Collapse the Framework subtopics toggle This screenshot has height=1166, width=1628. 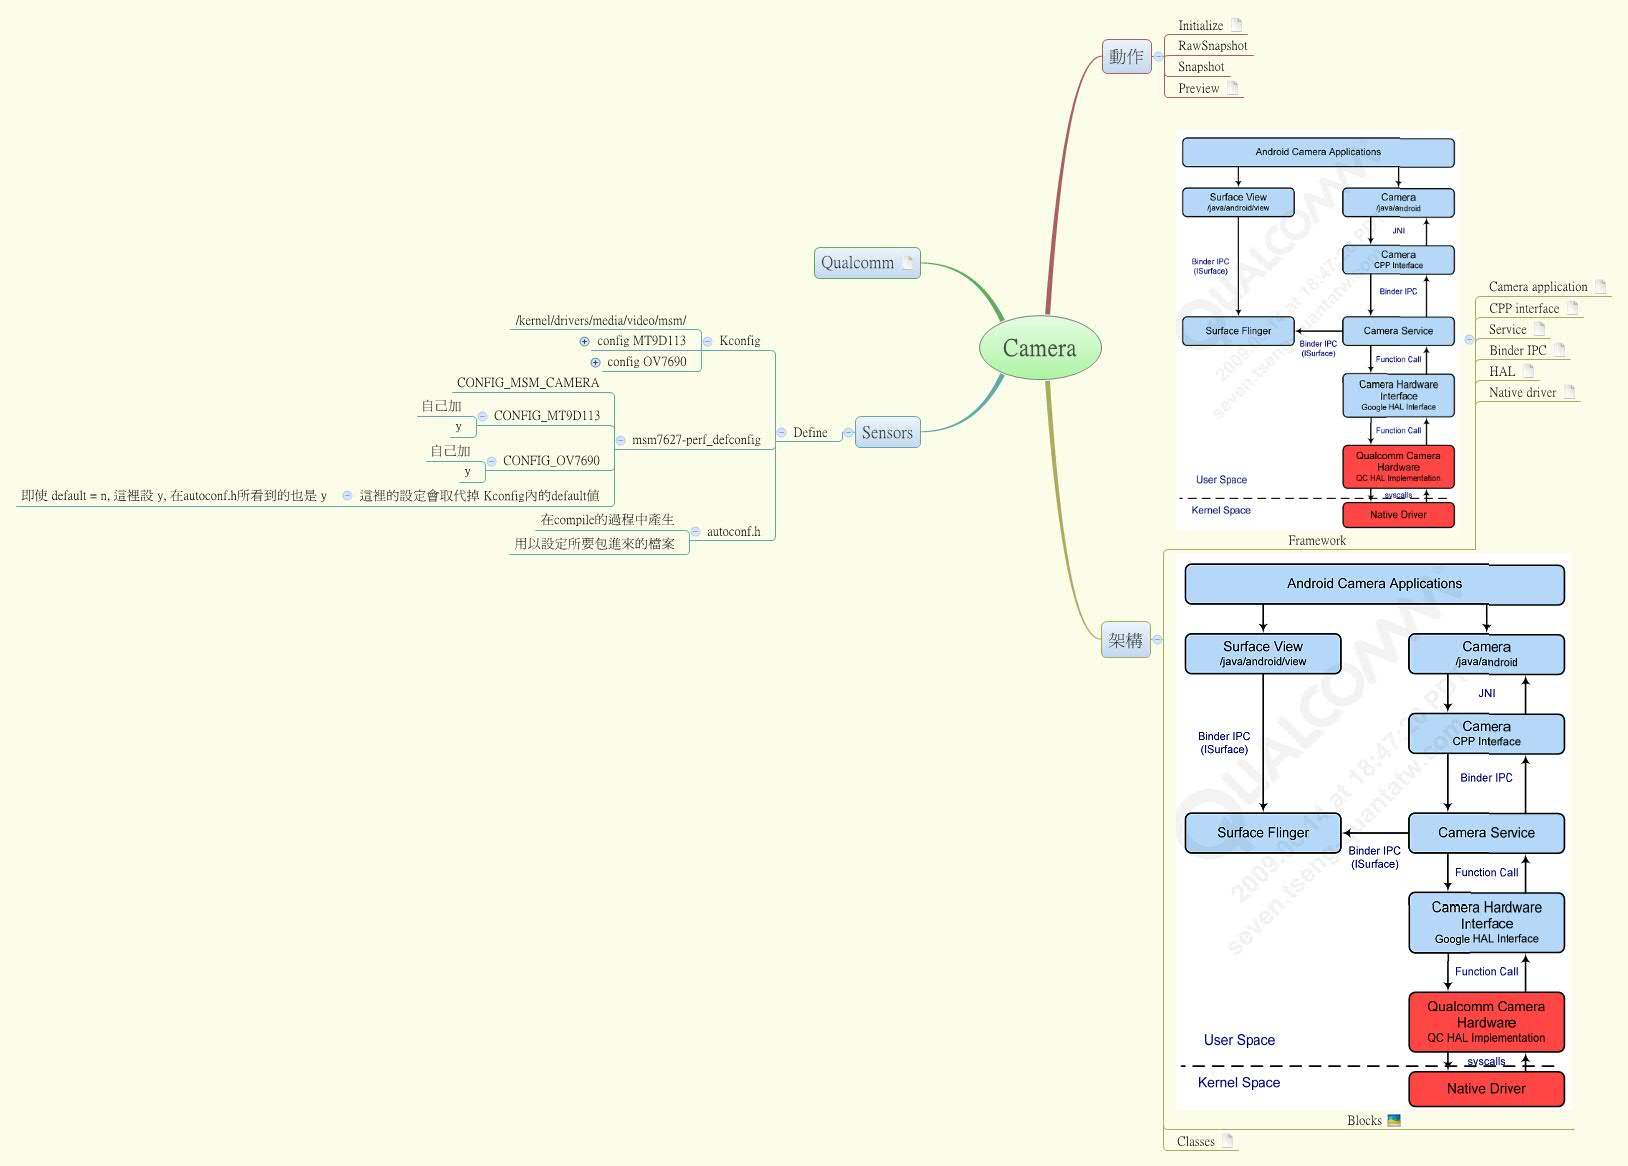point(1468,340)
